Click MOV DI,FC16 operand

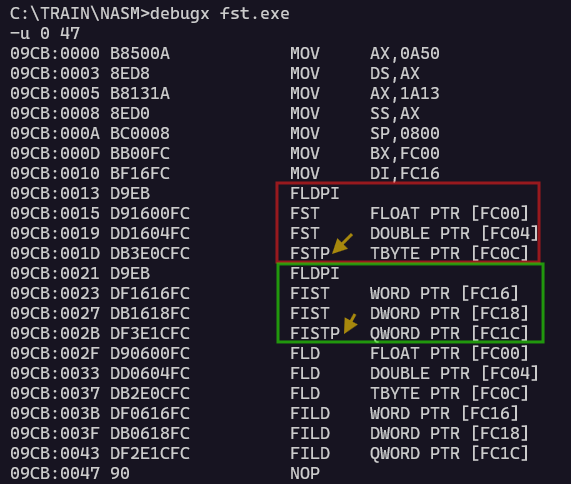[x=405, y=173]
